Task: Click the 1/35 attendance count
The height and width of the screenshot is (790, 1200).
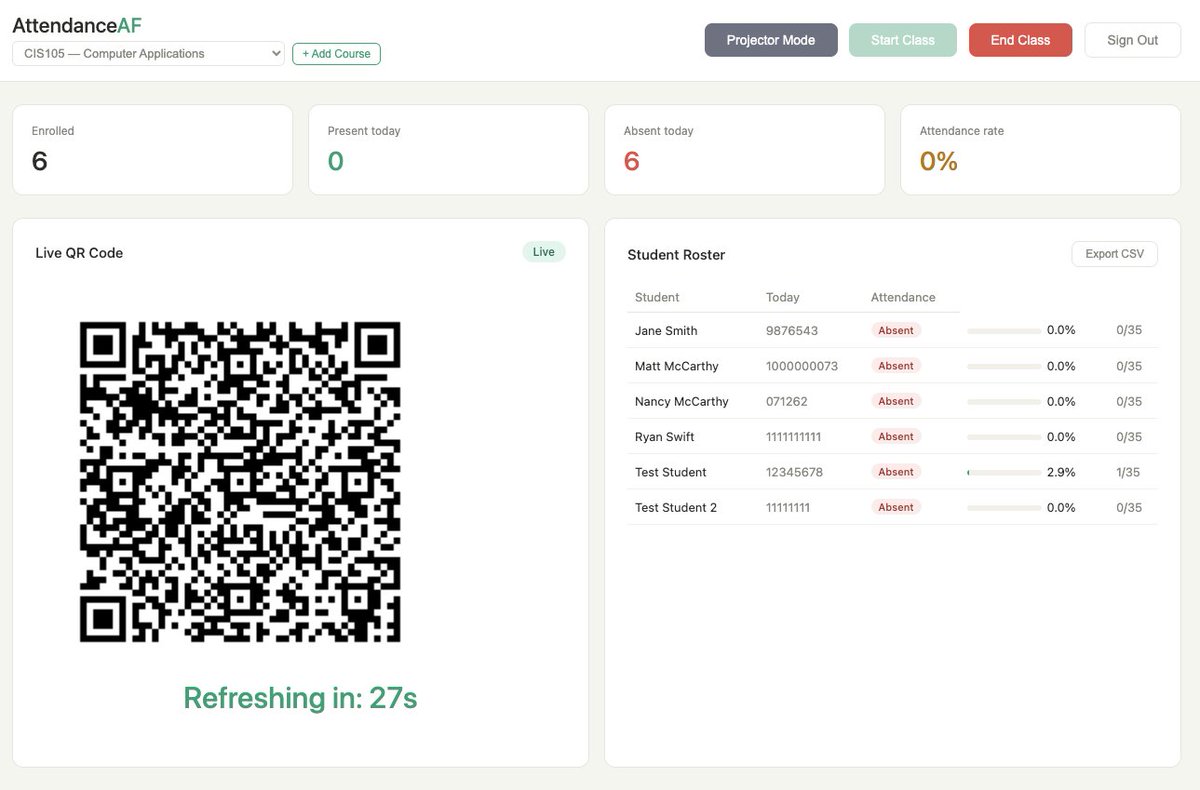Action: (1128, 472)
